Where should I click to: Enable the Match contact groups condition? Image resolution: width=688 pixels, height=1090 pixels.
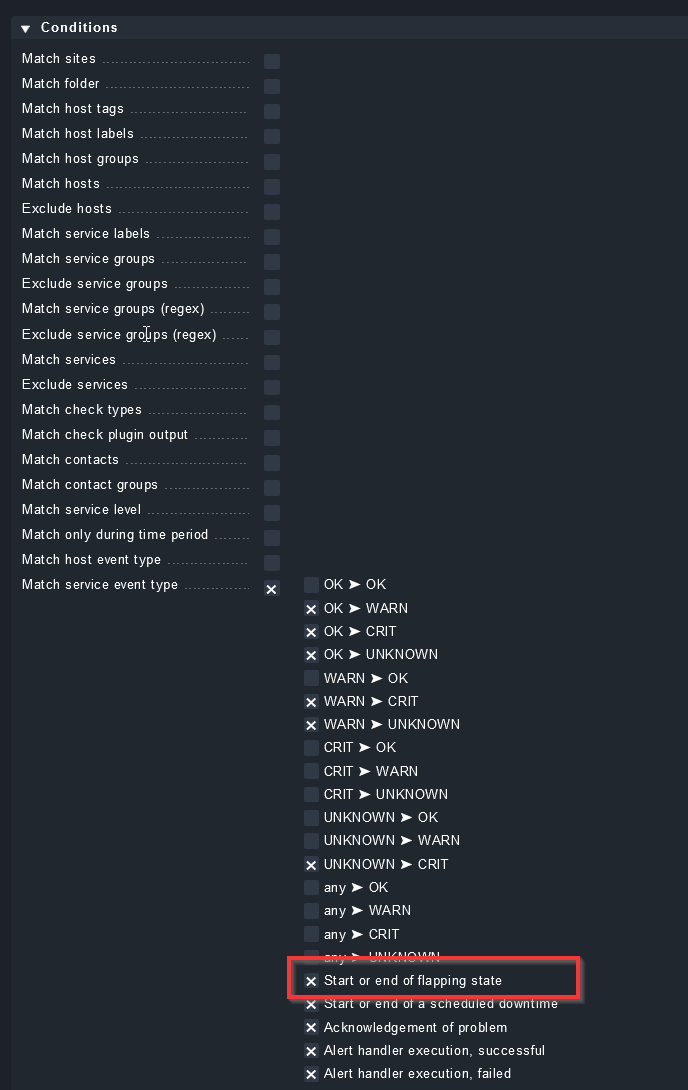click(271, 487)
